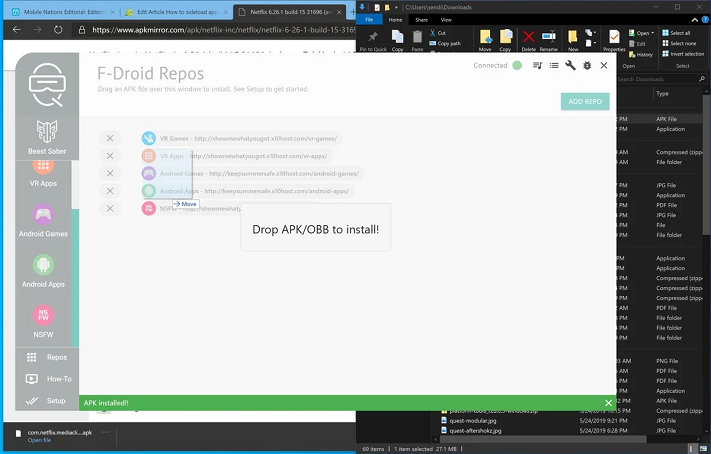Viewport: 711px width, 454px height.
Task: Open the Android Apps category
Action: [x=43, y=271]
